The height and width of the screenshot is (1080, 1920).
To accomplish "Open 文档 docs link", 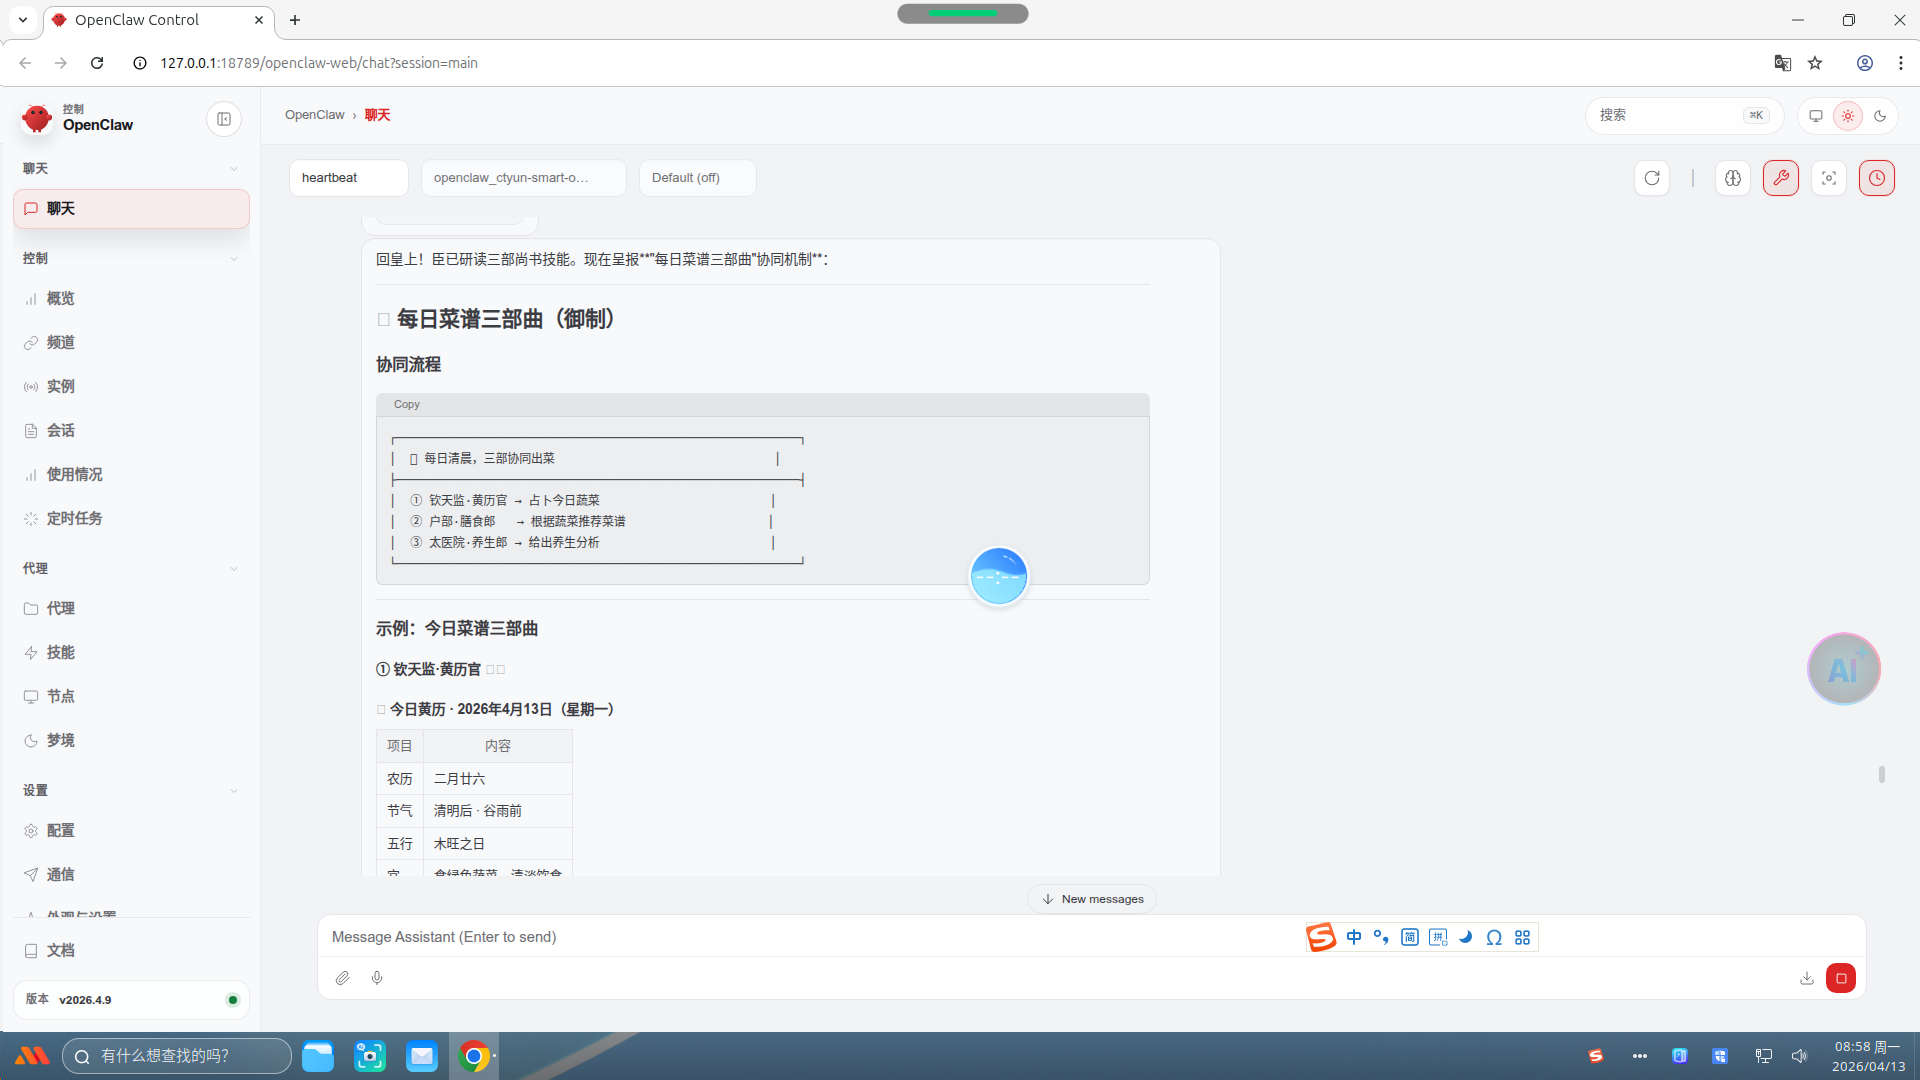I will click(131, 950).
